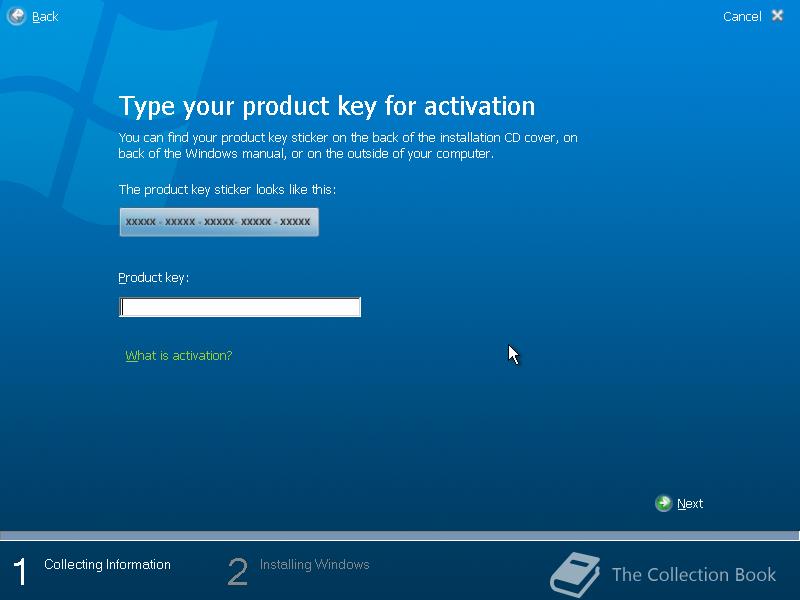Viewport: 800px width, 600px height.
Task: Click the Back text label
Action: (x=45, y=17)
